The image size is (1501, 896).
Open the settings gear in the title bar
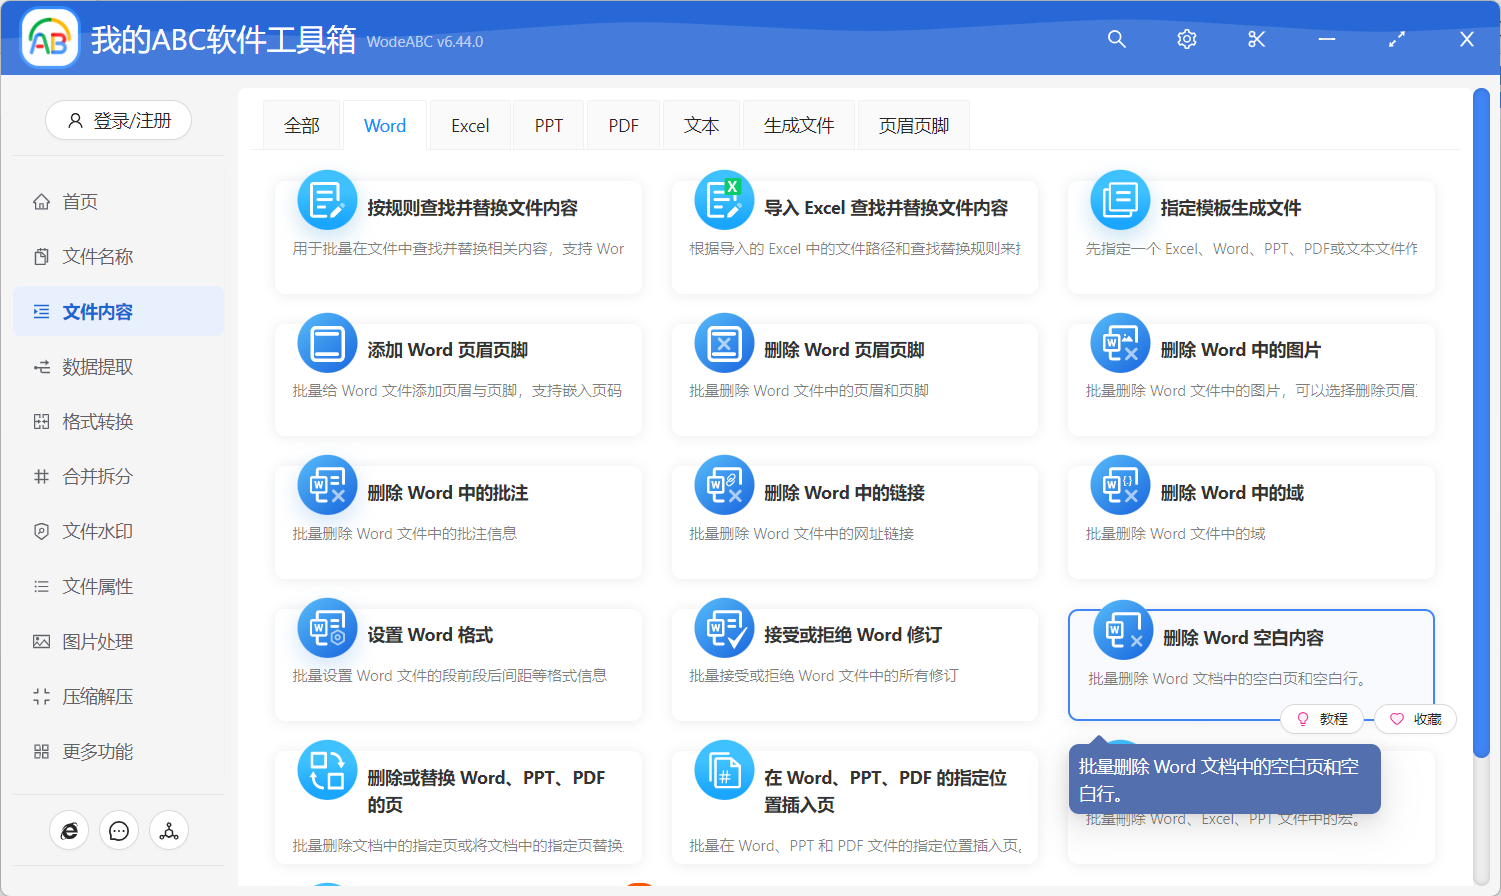(x=1186, y=39)
